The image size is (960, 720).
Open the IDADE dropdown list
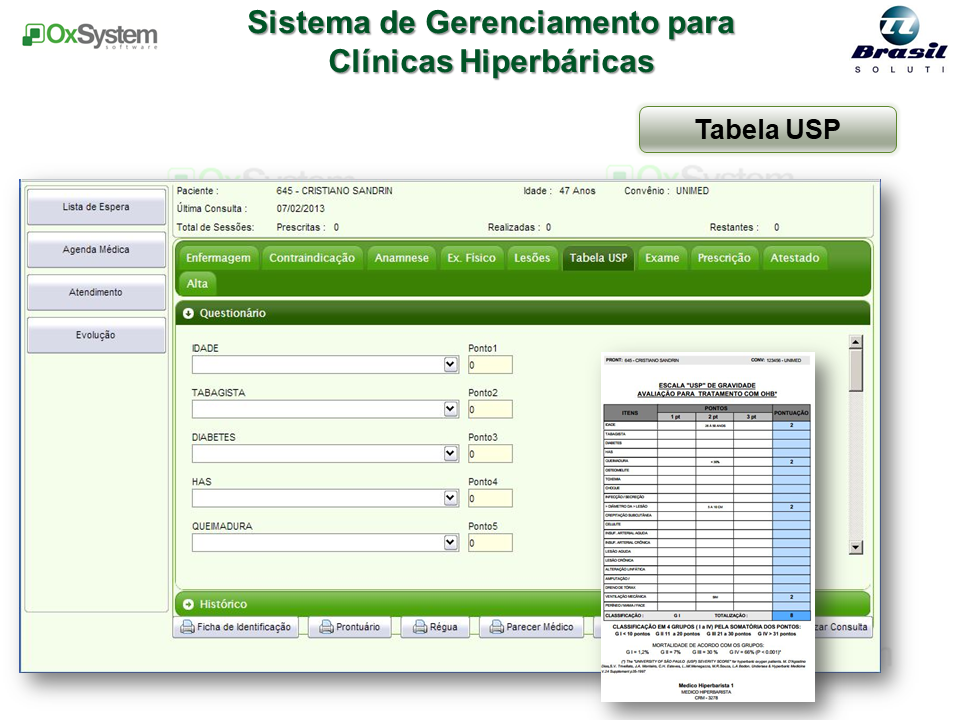[x=450, y=365]
